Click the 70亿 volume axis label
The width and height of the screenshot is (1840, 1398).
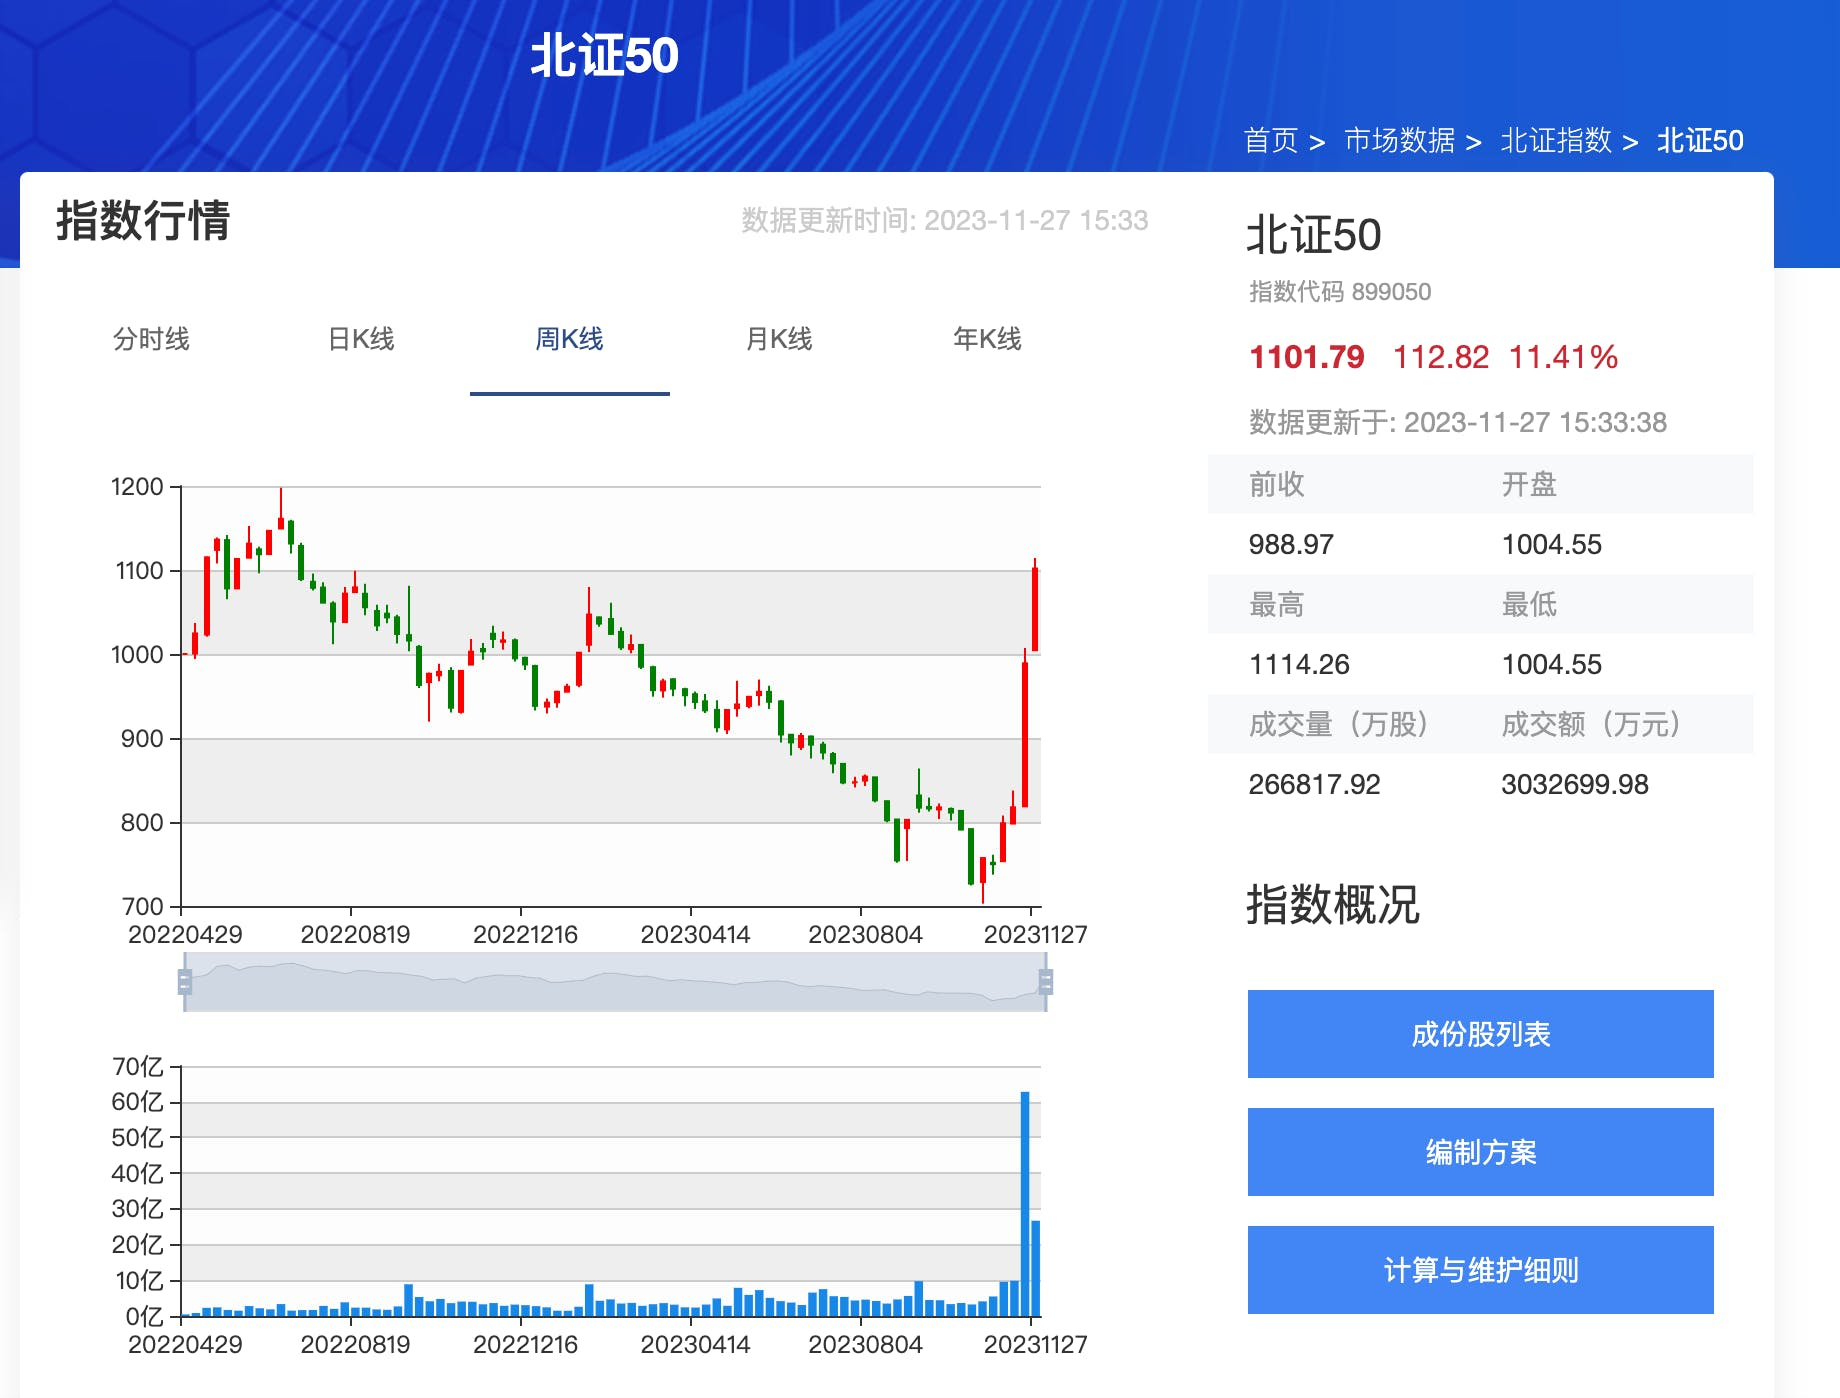click(x=138, y=1067)
